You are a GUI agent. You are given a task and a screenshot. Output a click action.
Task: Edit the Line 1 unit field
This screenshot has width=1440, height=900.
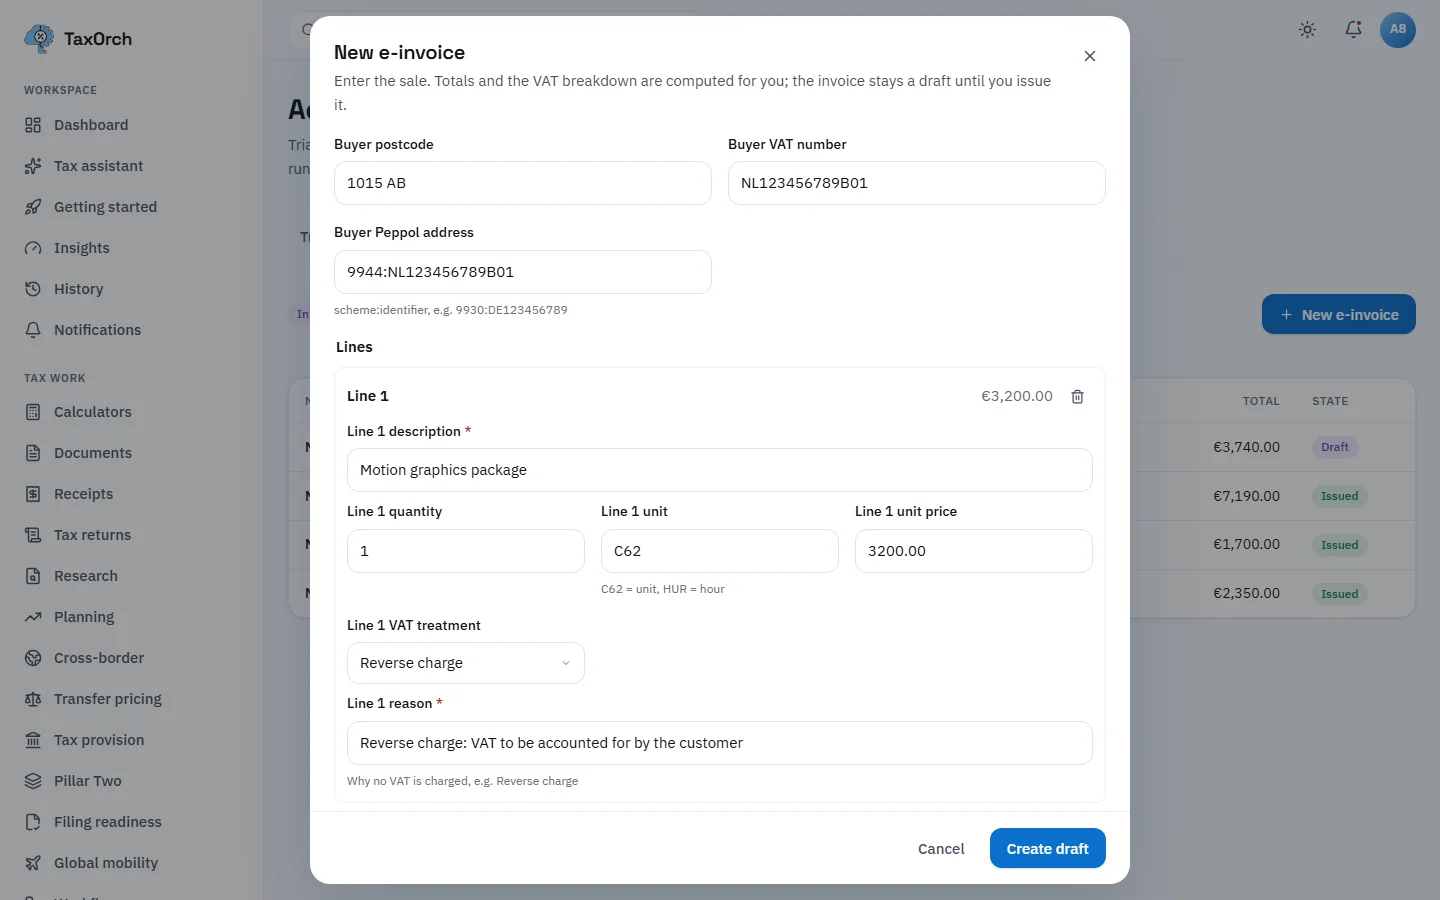720,551
